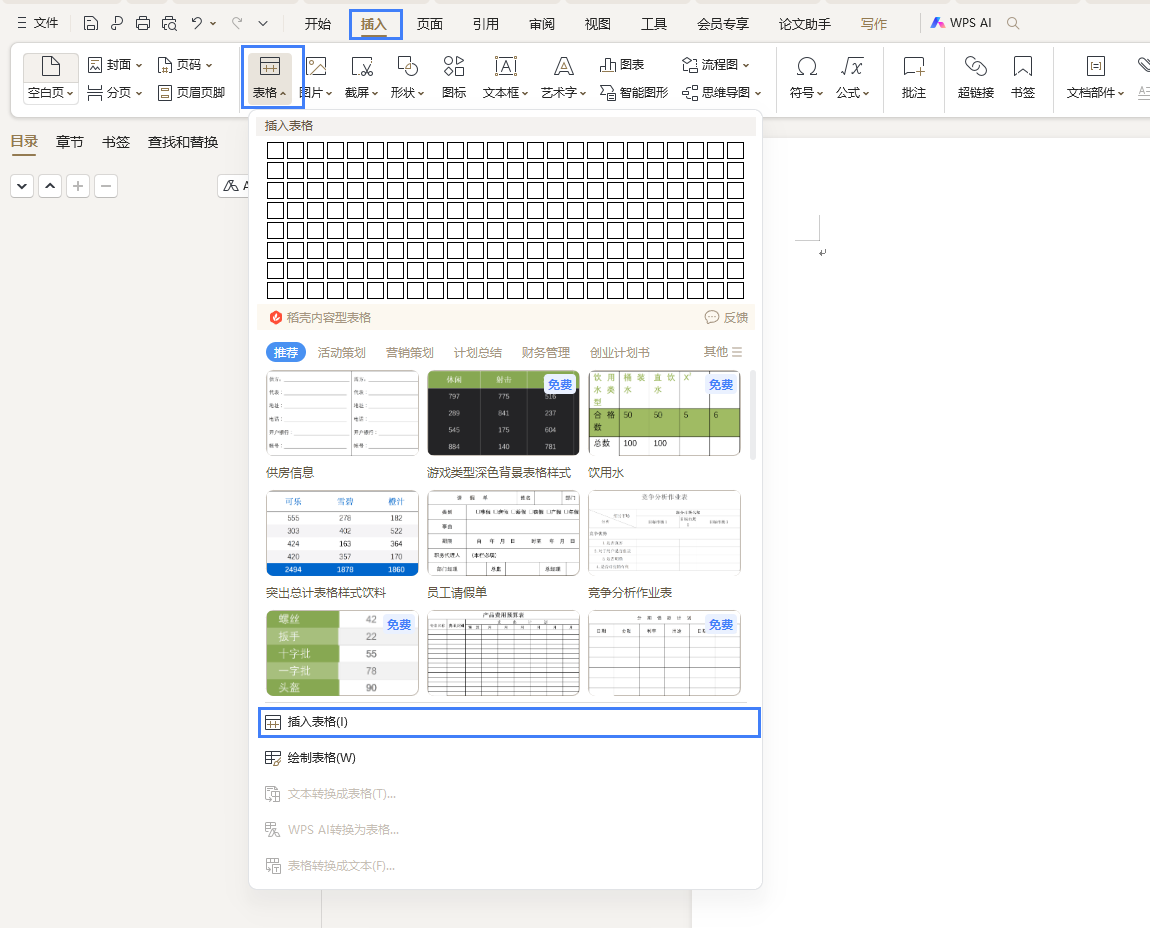This screenshot has width=1150, height=928.
Task: Click the Feedback (反馈) link
Action: [x=727, y=318]
